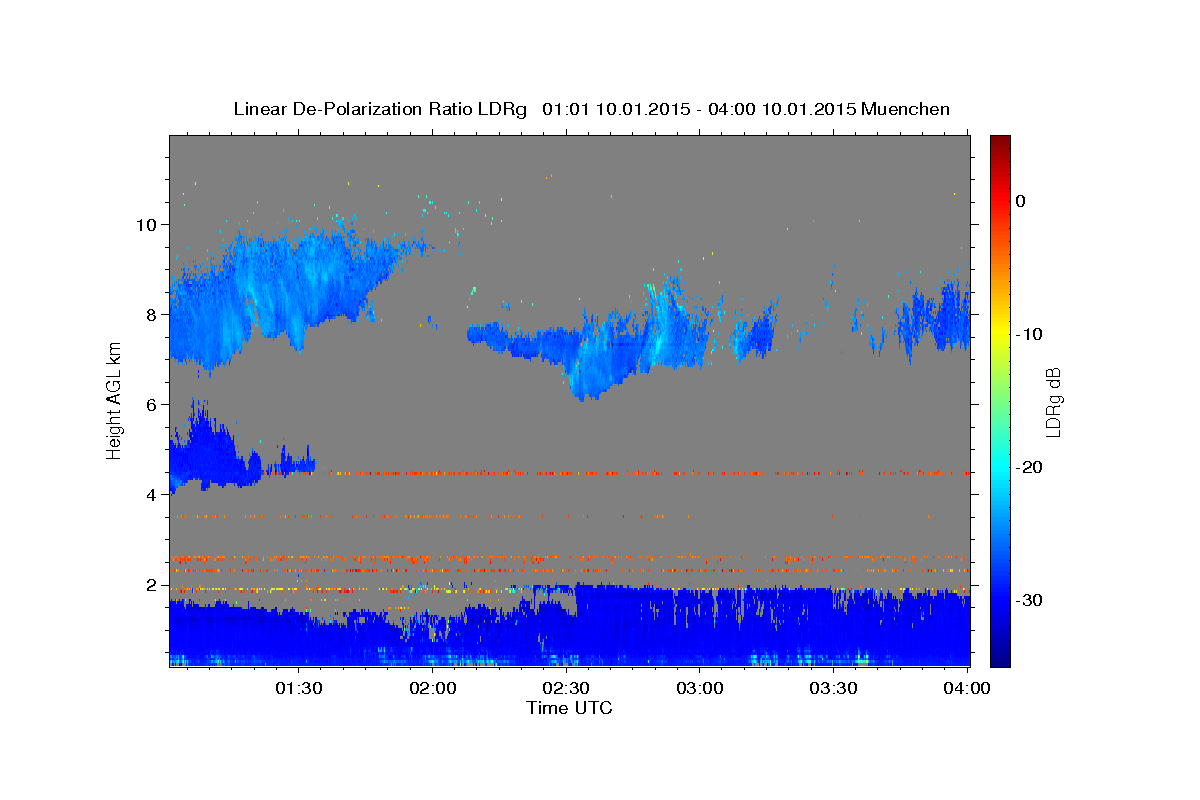Click the dark blue bottom of the colorbar

1000,658
